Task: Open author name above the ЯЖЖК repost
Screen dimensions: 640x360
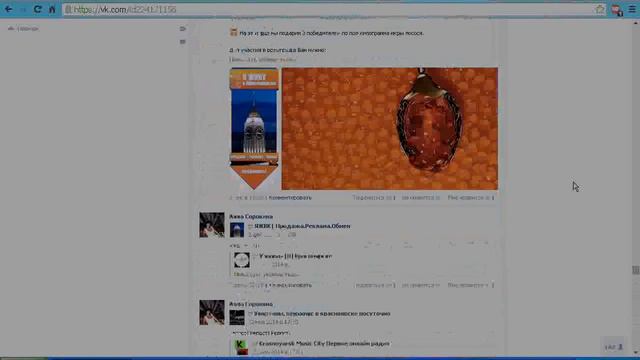Action: click(x=251, y=217)
